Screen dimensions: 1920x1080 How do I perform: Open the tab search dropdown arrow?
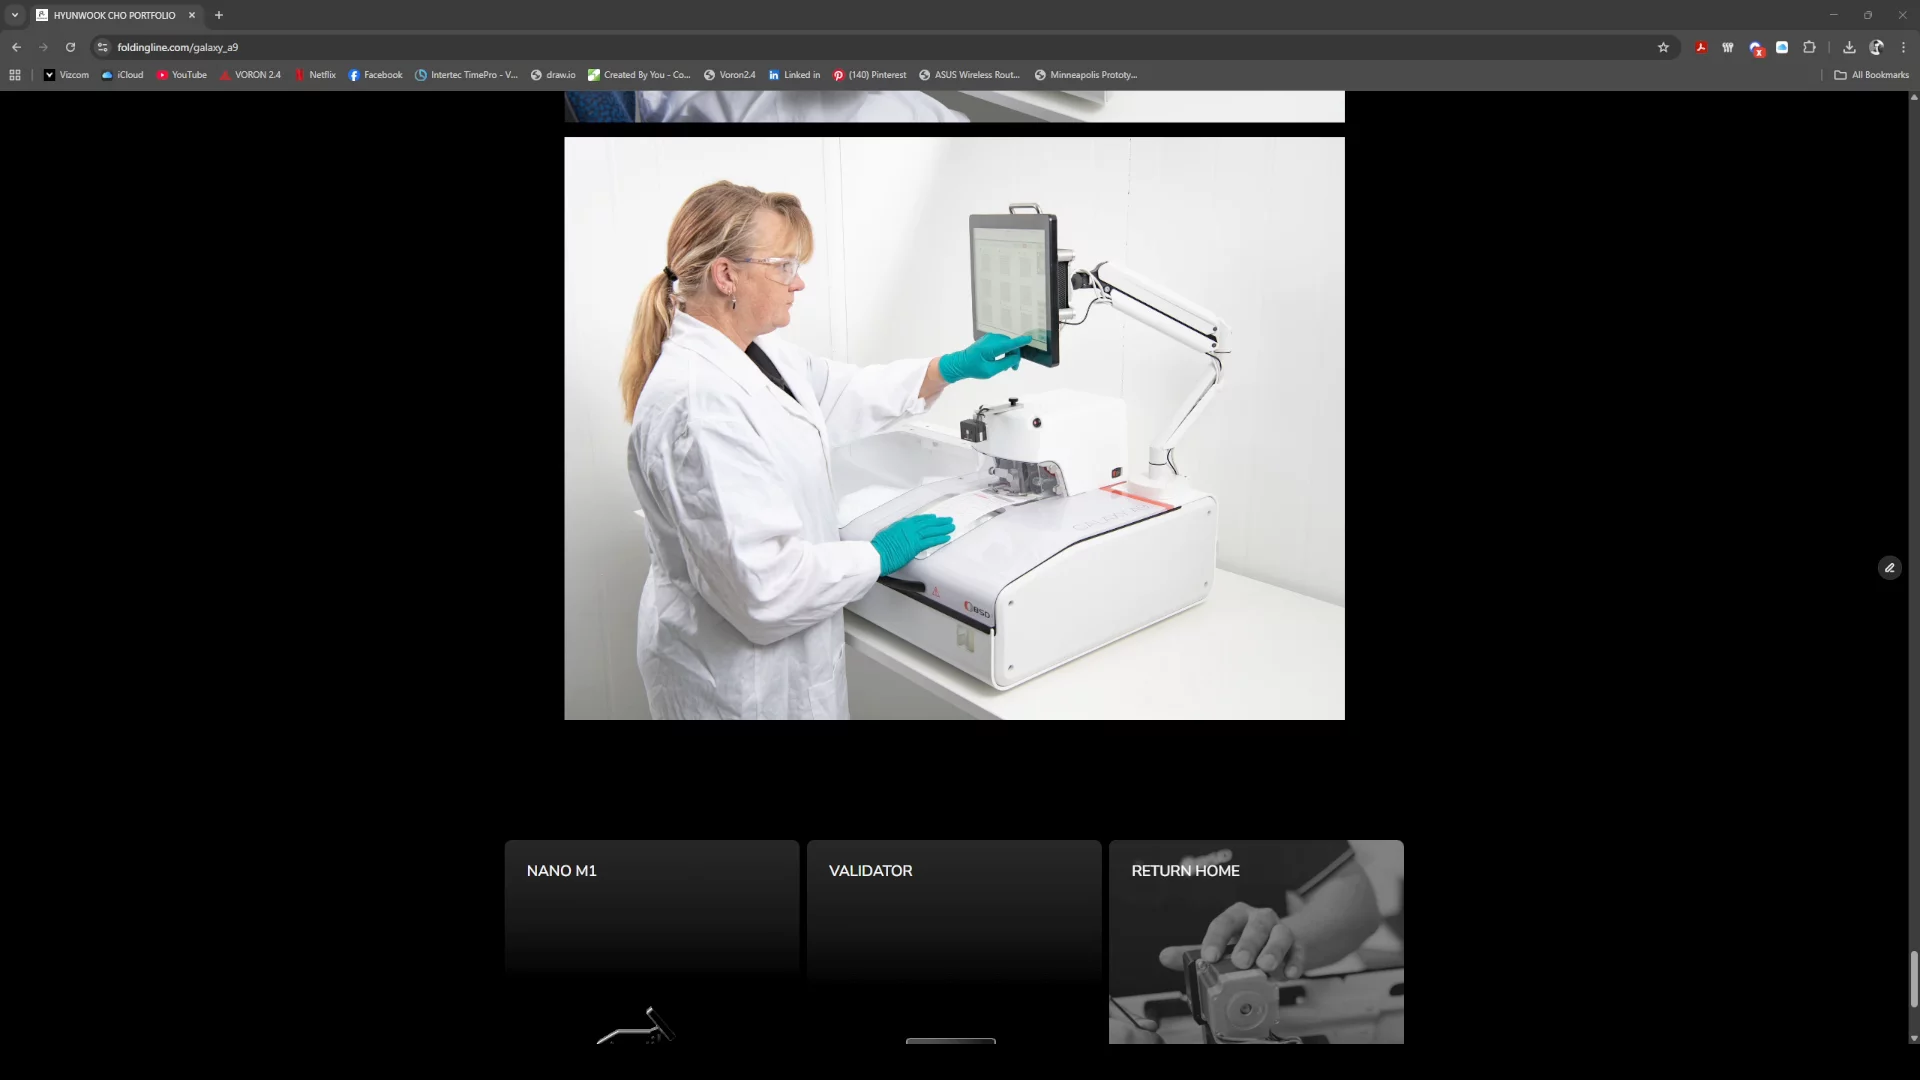15,15
